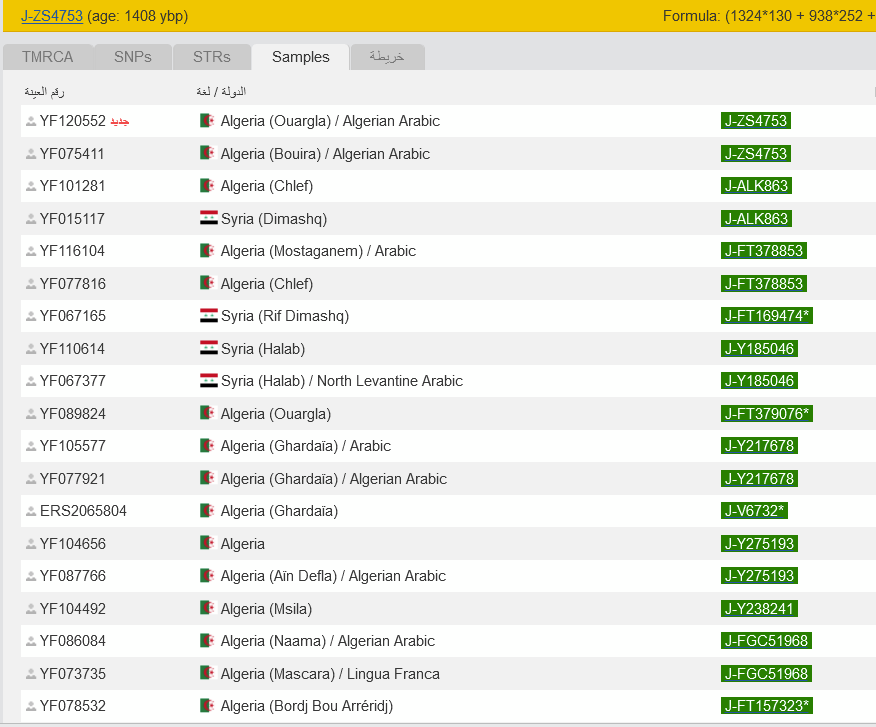Screen dimensions: 876x727
Task: Open the خريطة map tab
Action: point(387,57)
